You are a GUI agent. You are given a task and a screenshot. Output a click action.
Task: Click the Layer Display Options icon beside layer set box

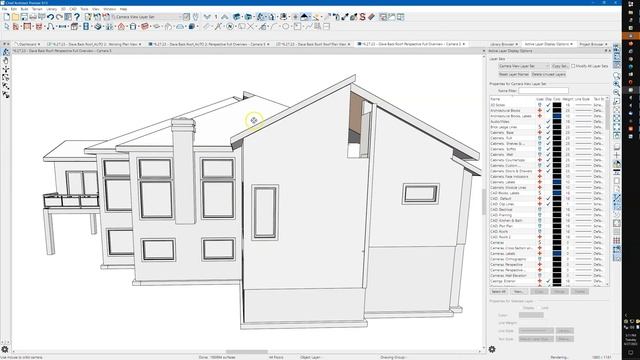[187, 17]
